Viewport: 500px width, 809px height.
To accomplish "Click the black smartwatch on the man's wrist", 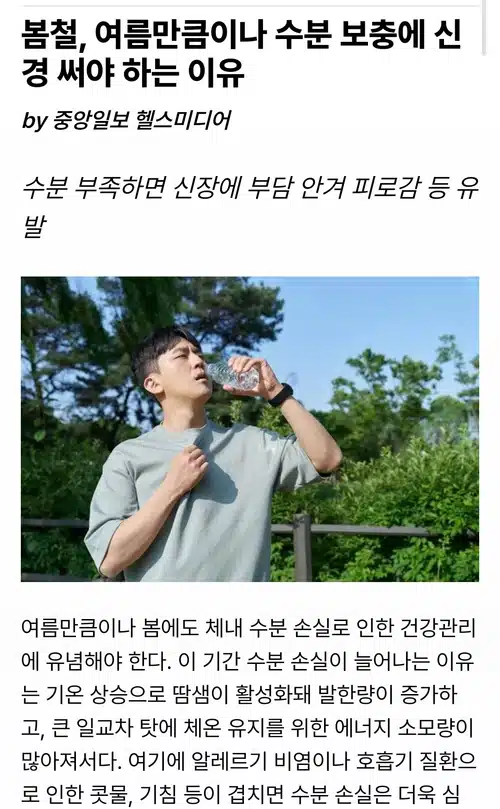I will click(x=281, y=395).
